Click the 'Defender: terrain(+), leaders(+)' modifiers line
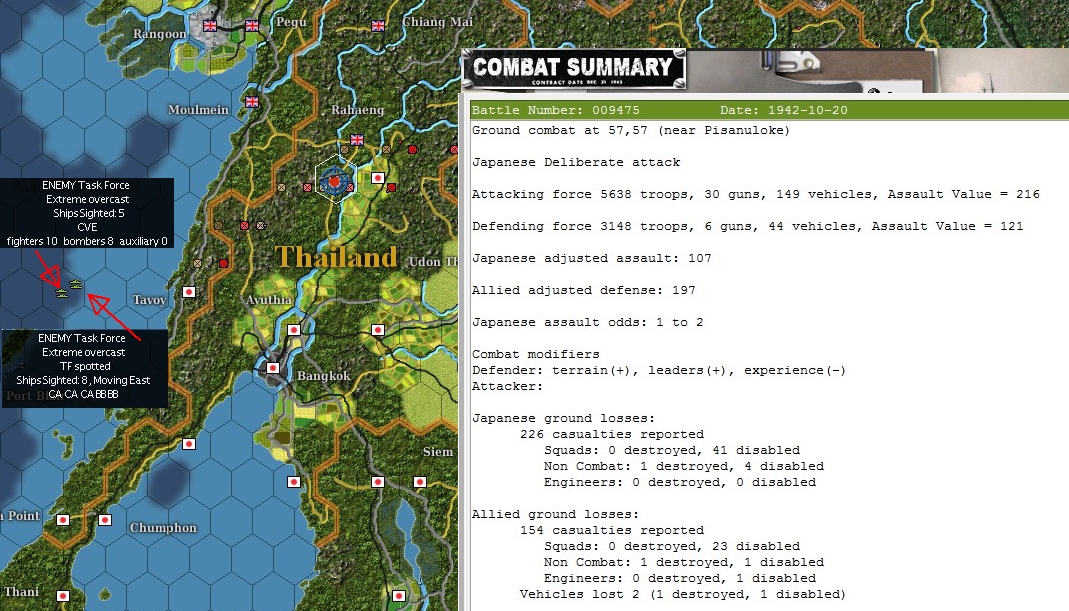The image size is (1069, 611). click(x=659, y=370)
